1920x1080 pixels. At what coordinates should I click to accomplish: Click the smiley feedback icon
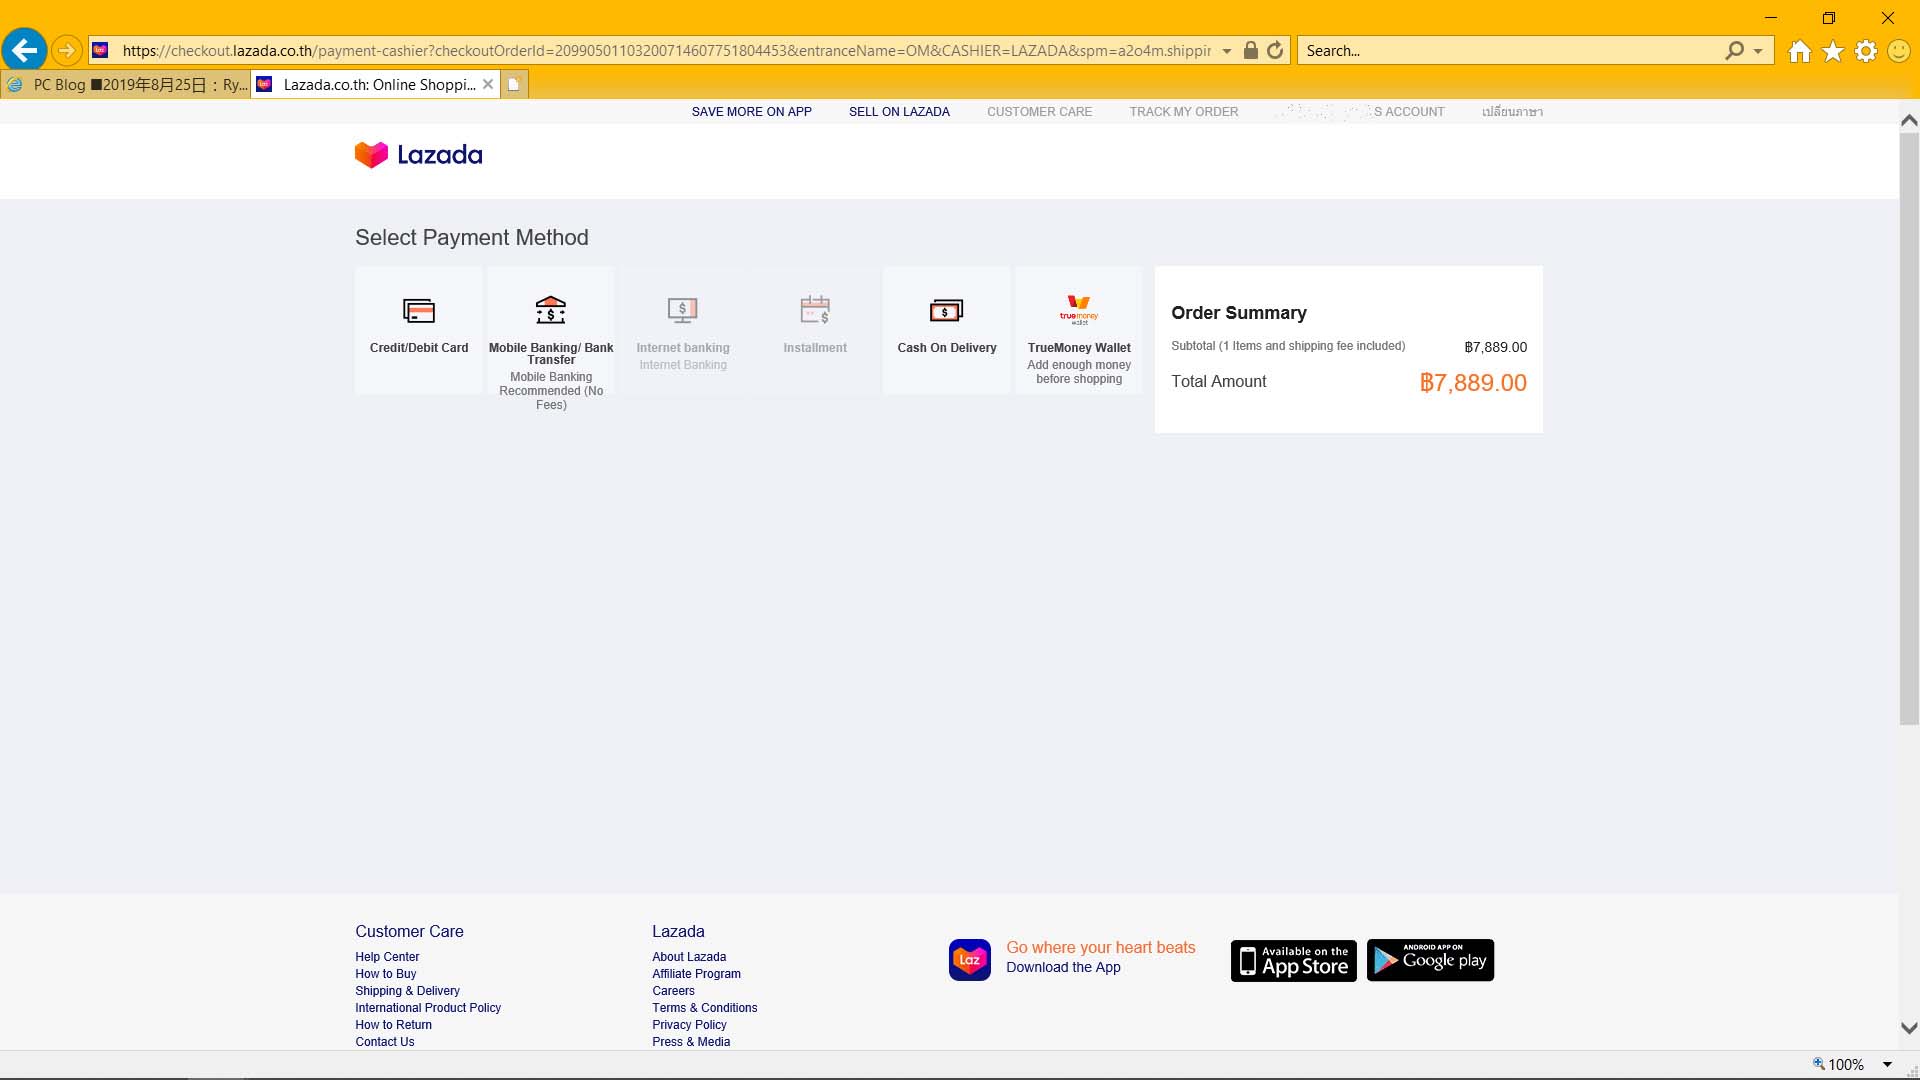(1898, 51)
